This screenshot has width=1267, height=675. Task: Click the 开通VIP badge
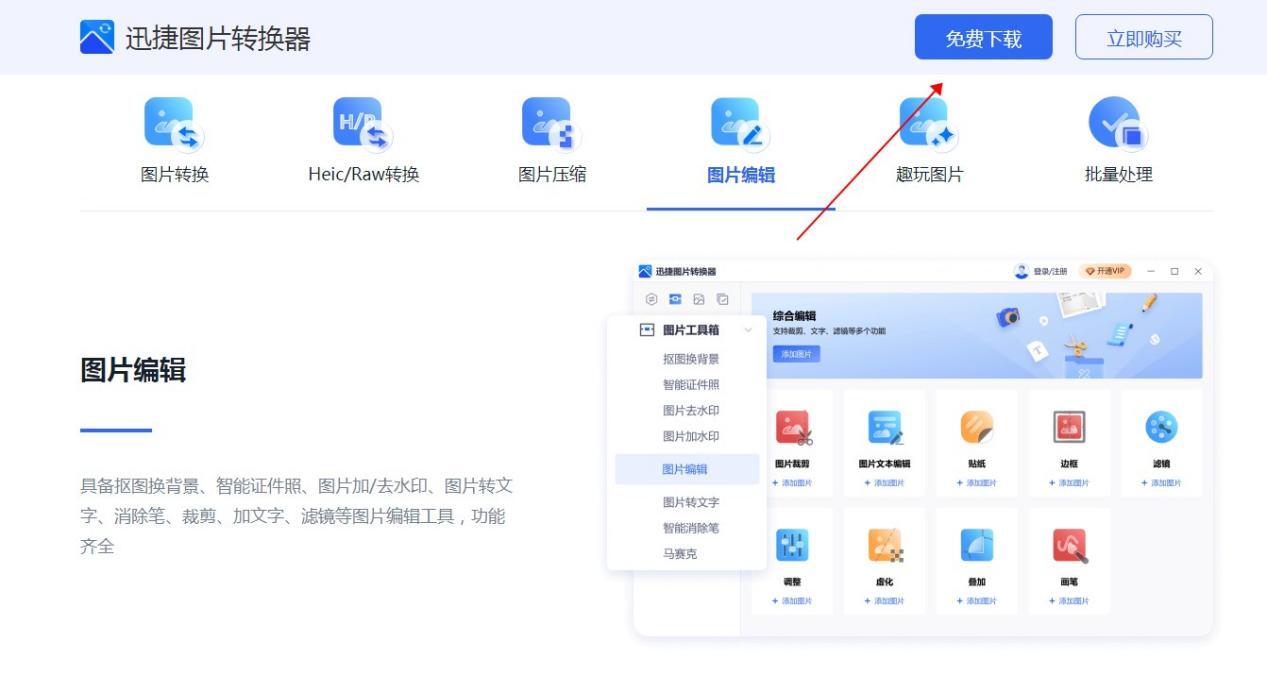tap(1105, 271)
